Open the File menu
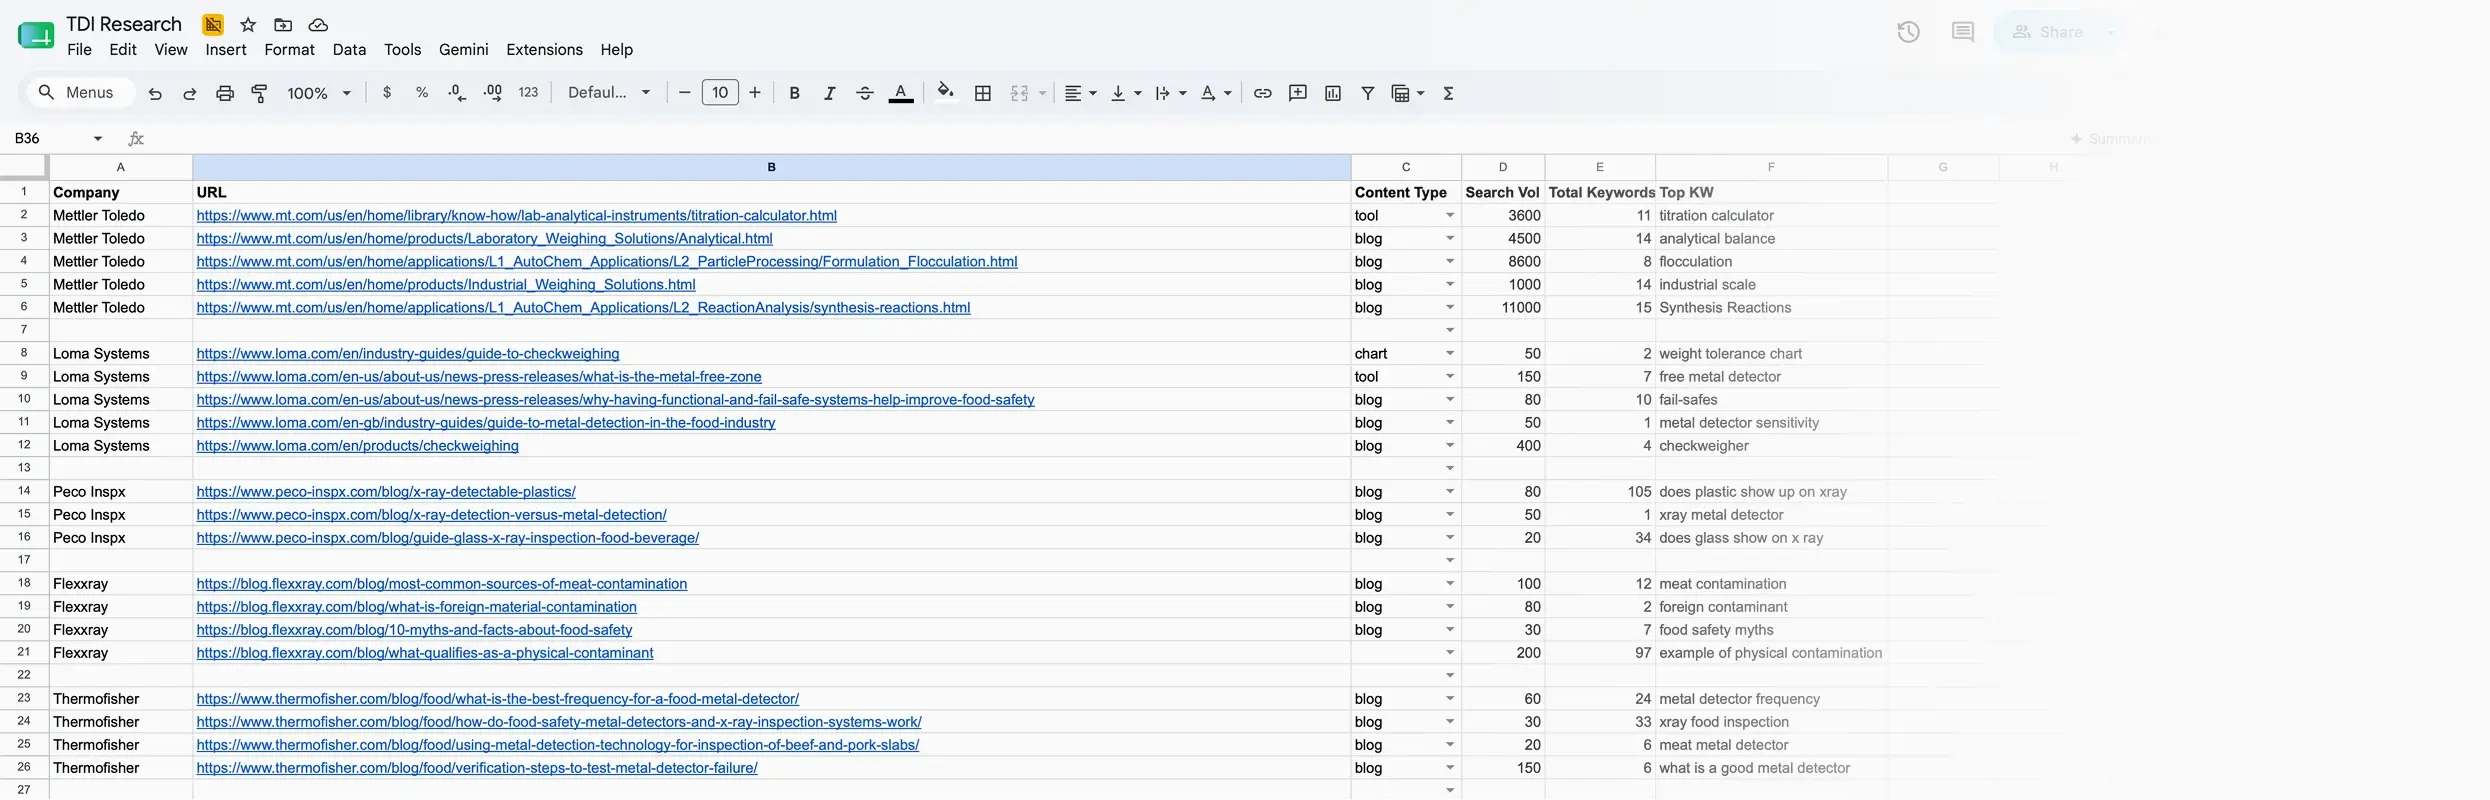2490x800 pixels. 79,50
